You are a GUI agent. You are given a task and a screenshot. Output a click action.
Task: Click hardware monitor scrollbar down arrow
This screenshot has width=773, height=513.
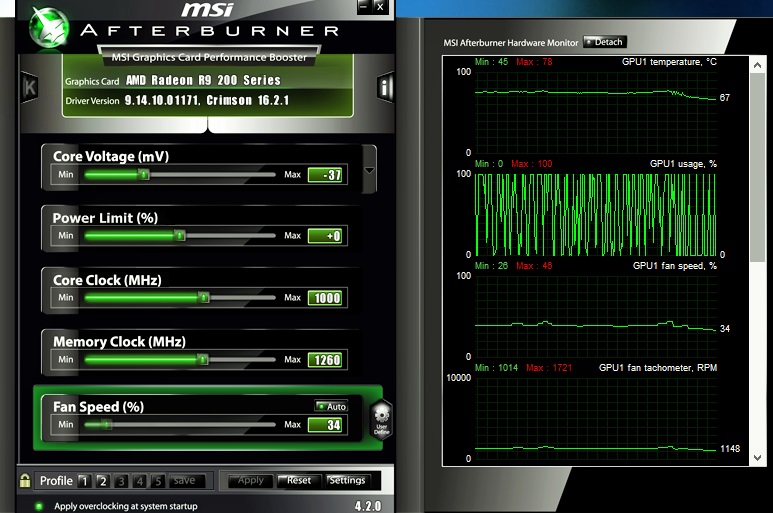point(757,458)
